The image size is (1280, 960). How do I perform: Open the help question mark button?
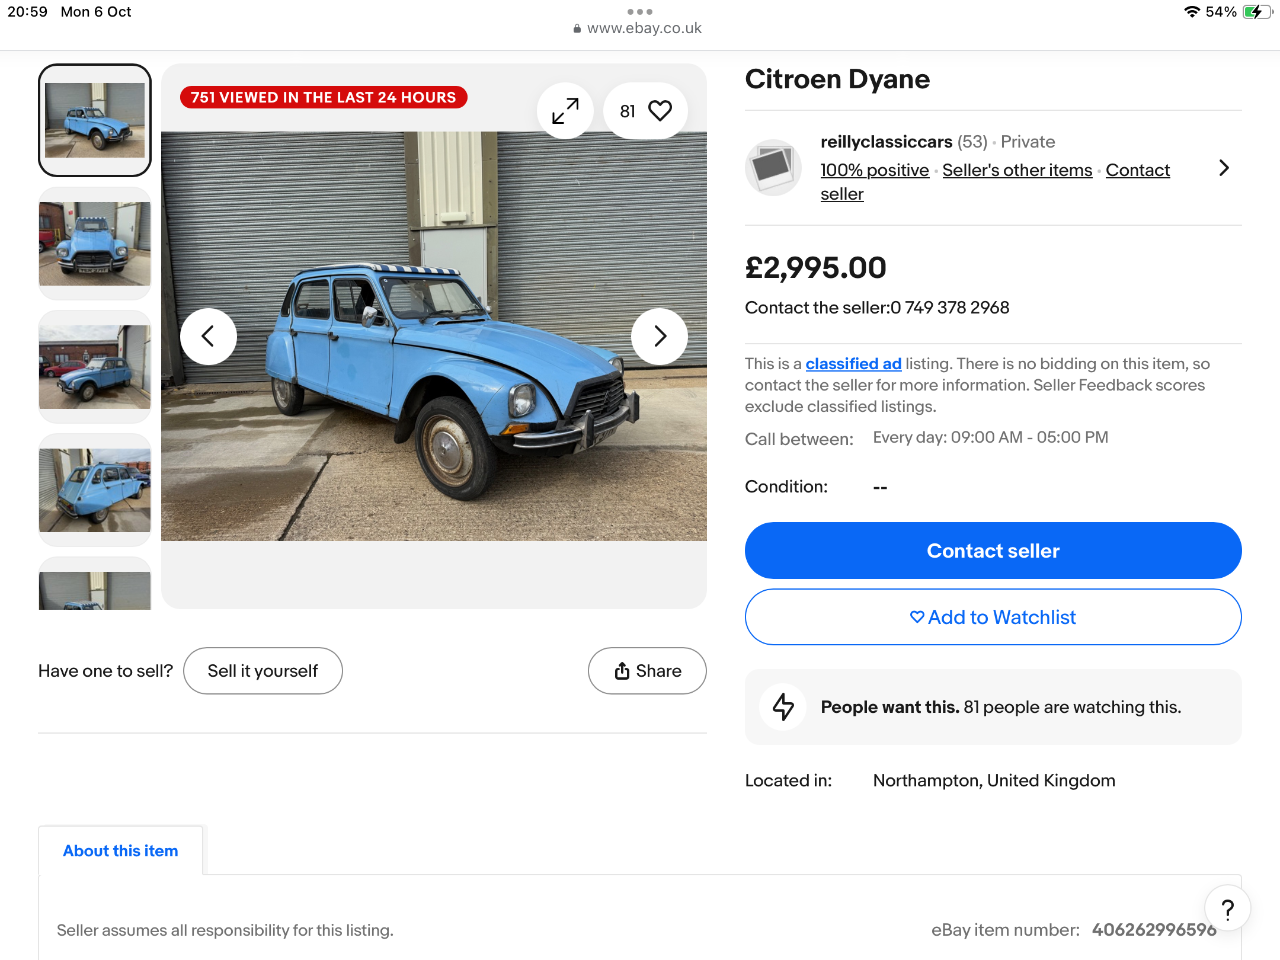click(x=1227, y=909)
